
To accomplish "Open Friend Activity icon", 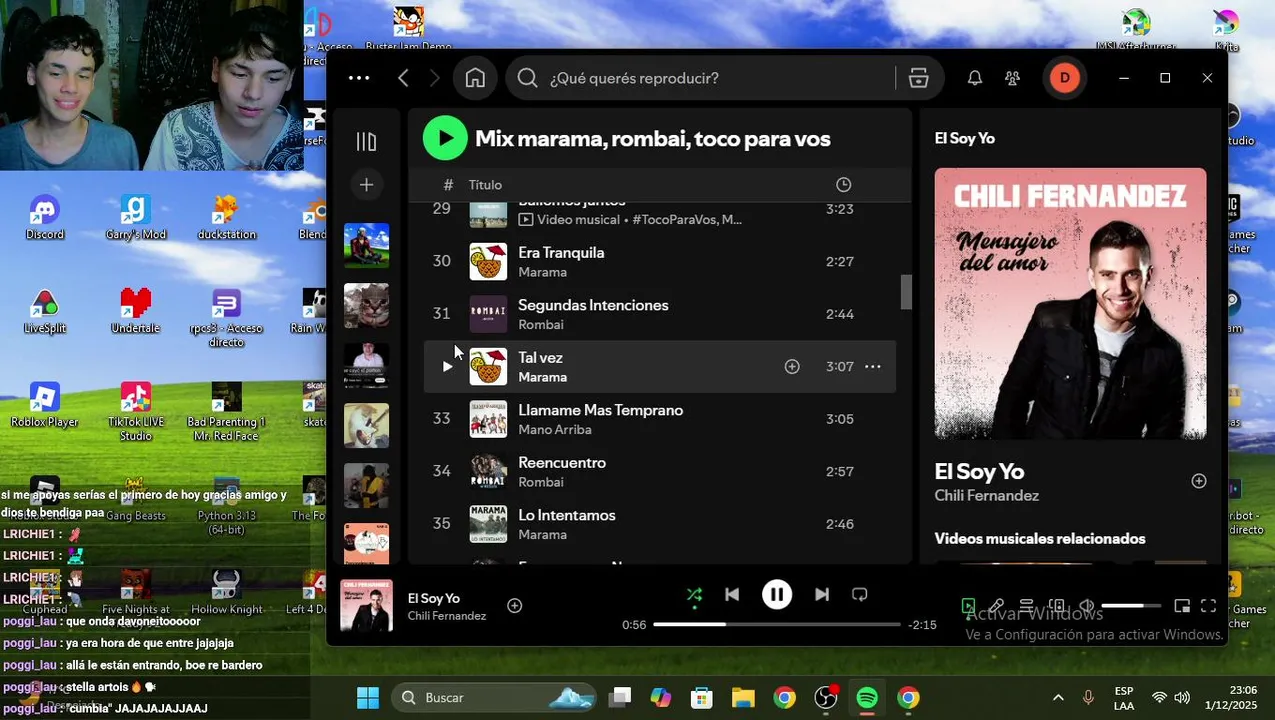I will click(x=1013, y=78).
